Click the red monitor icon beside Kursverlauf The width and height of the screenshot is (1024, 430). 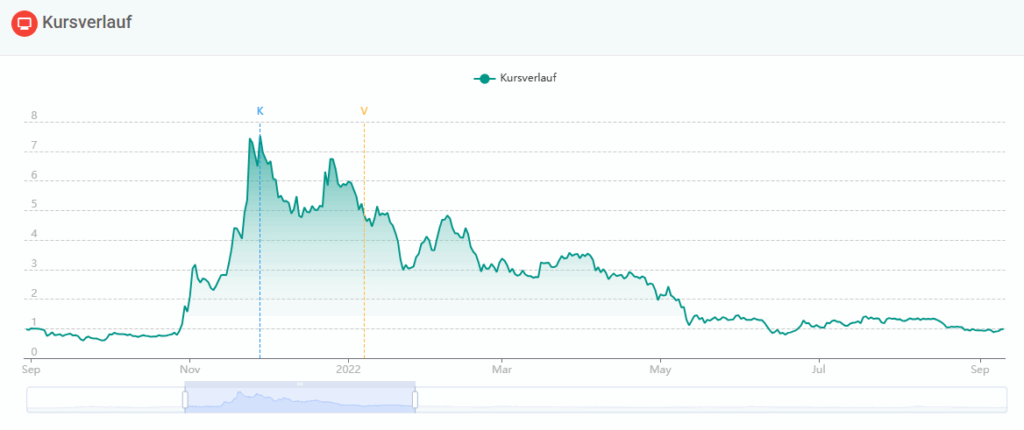click(x=25, y=24)
